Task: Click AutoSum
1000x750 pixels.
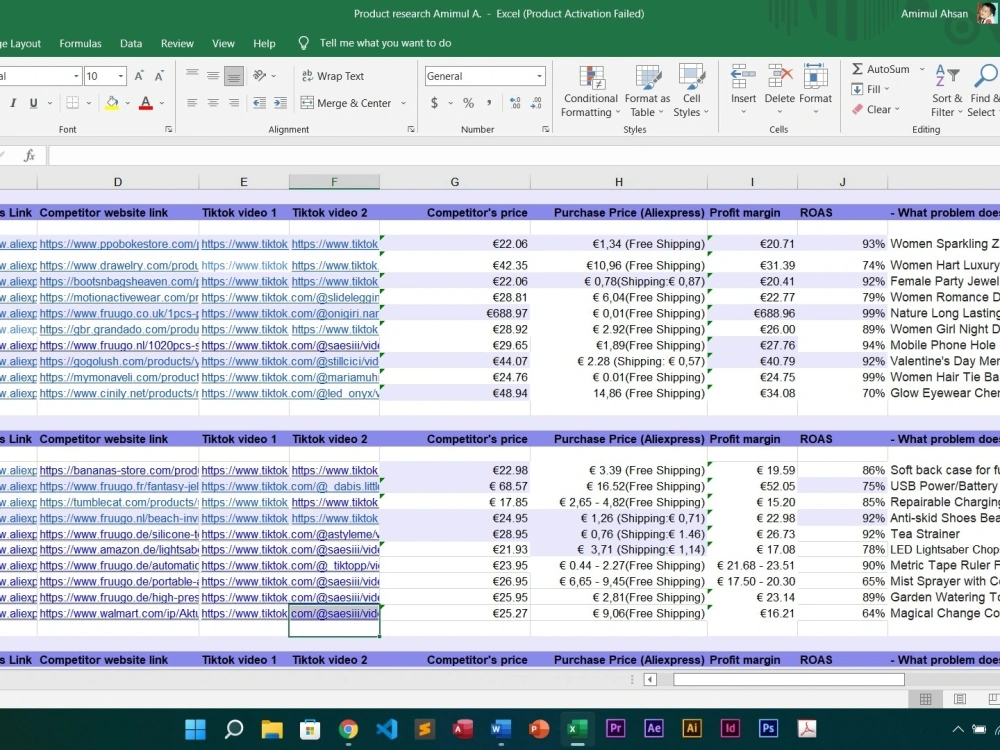Action: pos(881,69)
